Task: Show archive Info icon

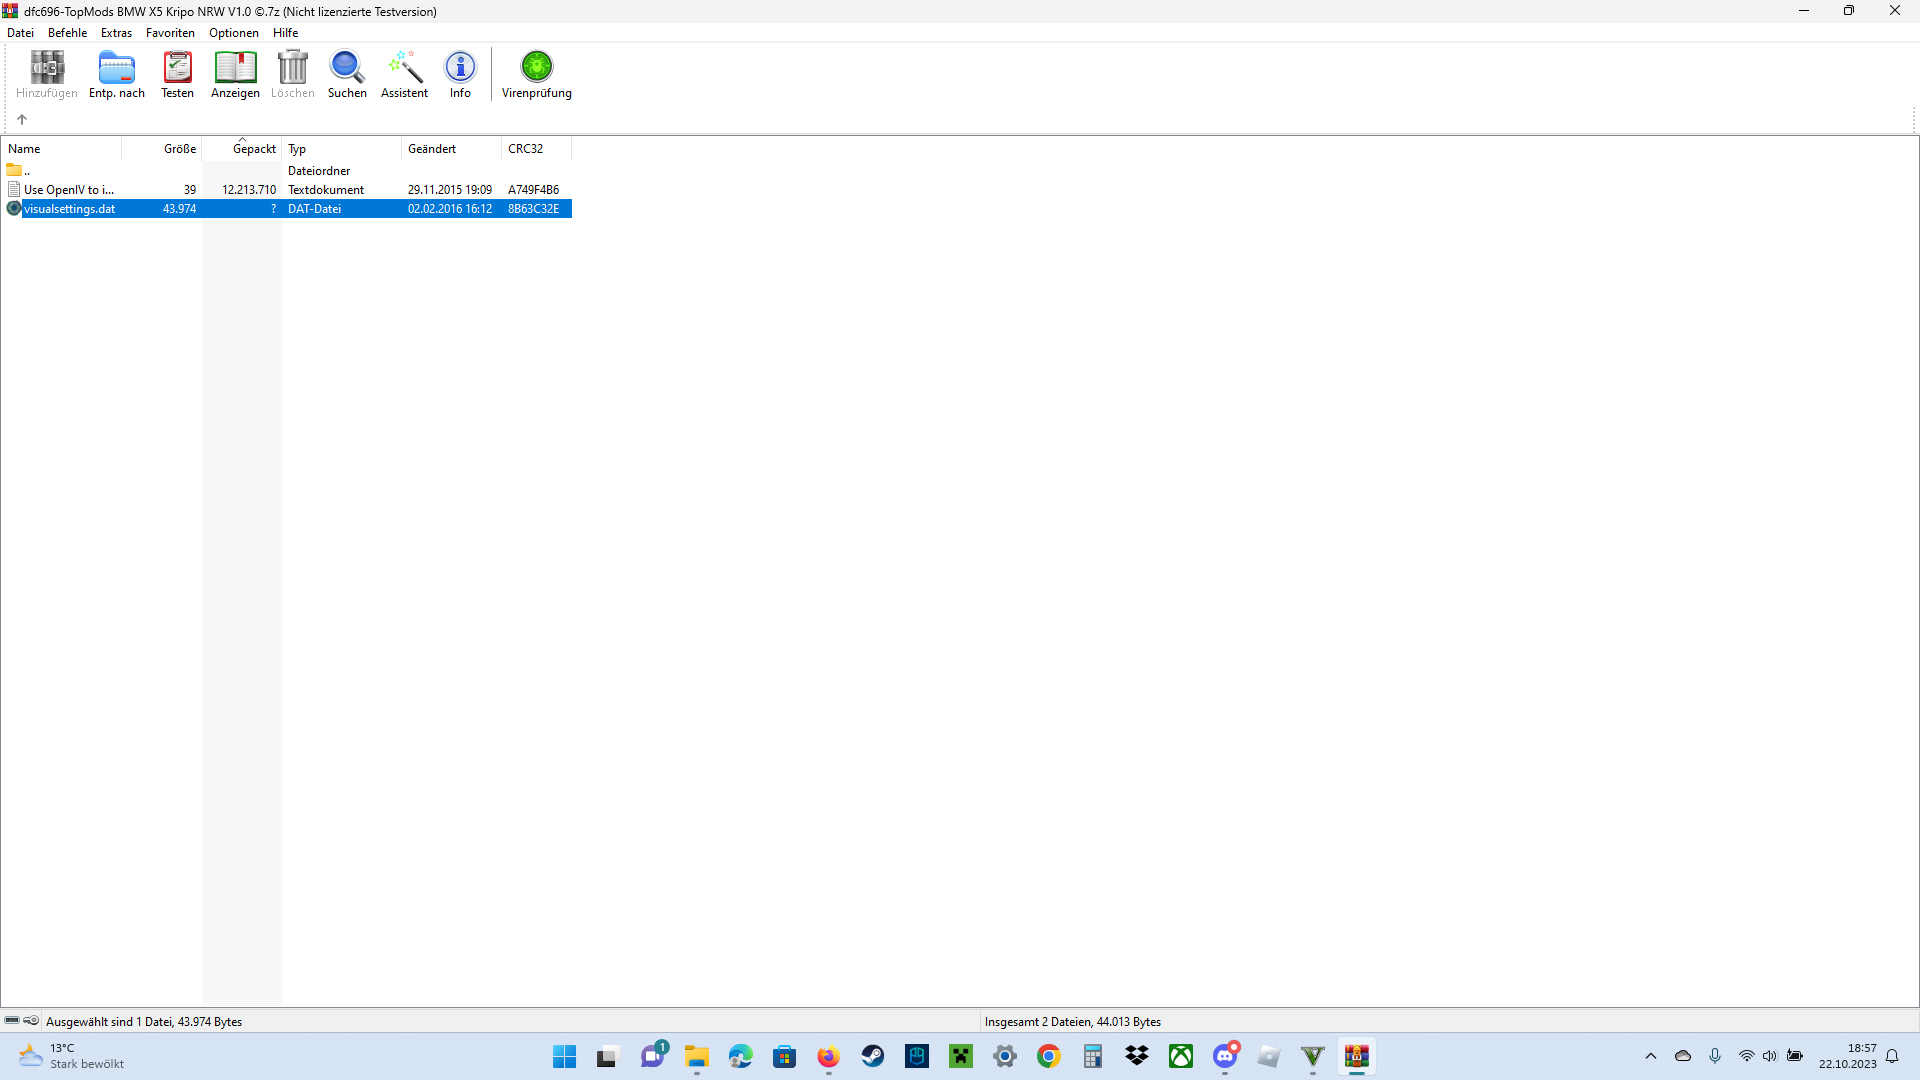Action: tap(460, 75)
